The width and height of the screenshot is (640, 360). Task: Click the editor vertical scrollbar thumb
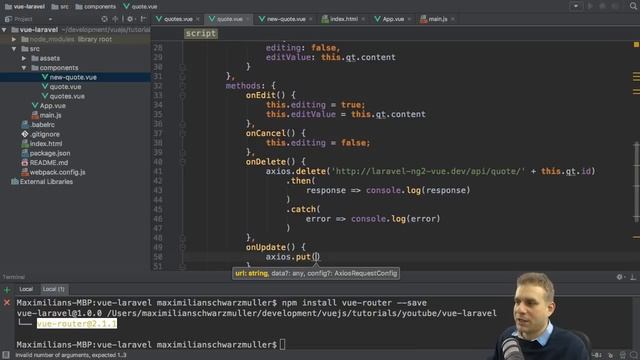click(637, 182)
